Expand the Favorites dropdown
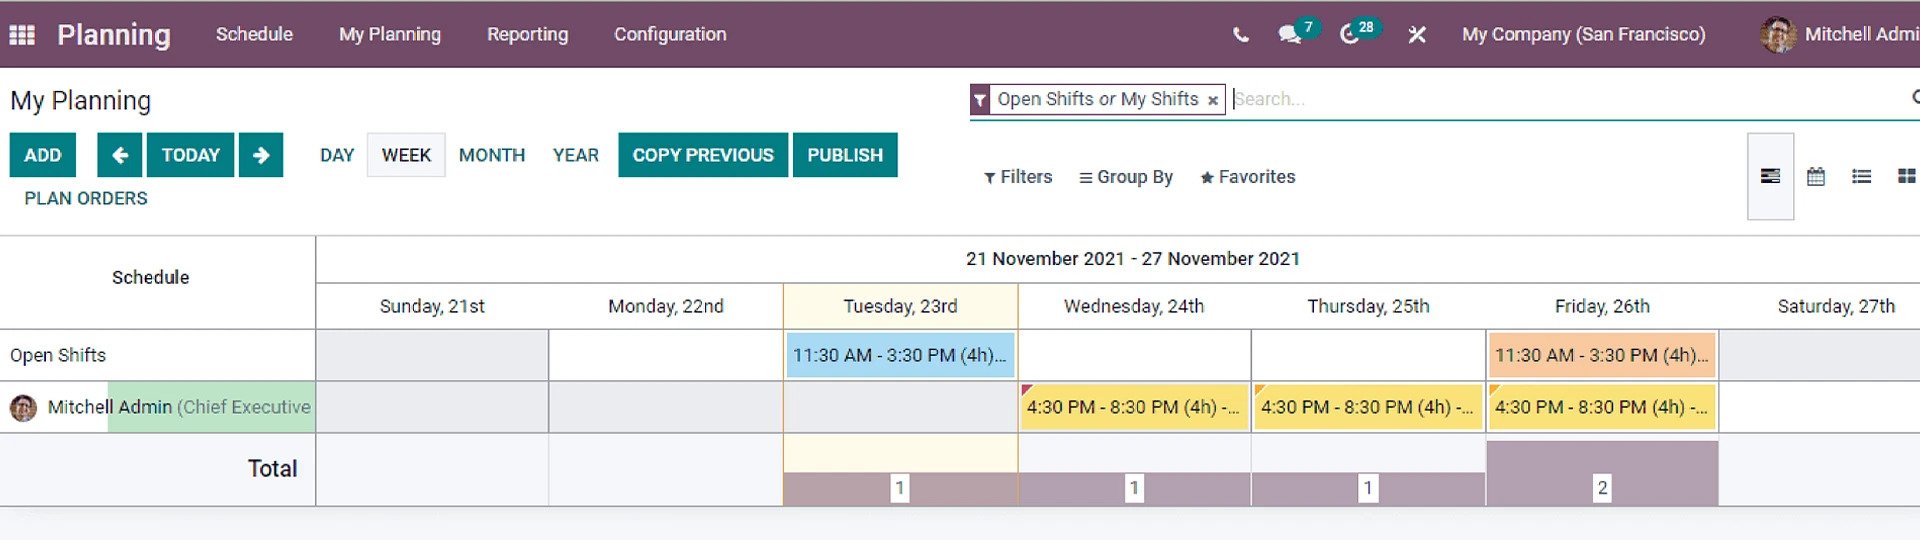 1248,177
